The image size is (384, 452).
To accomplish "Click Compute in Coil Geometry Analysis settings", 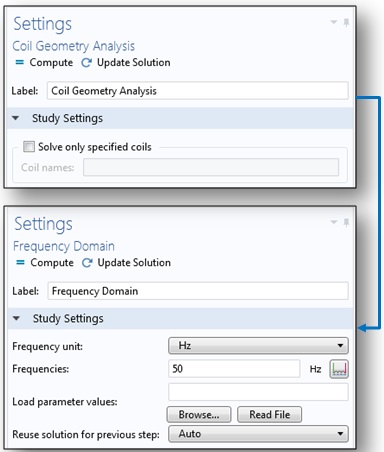I will click(x=44, y=62).
